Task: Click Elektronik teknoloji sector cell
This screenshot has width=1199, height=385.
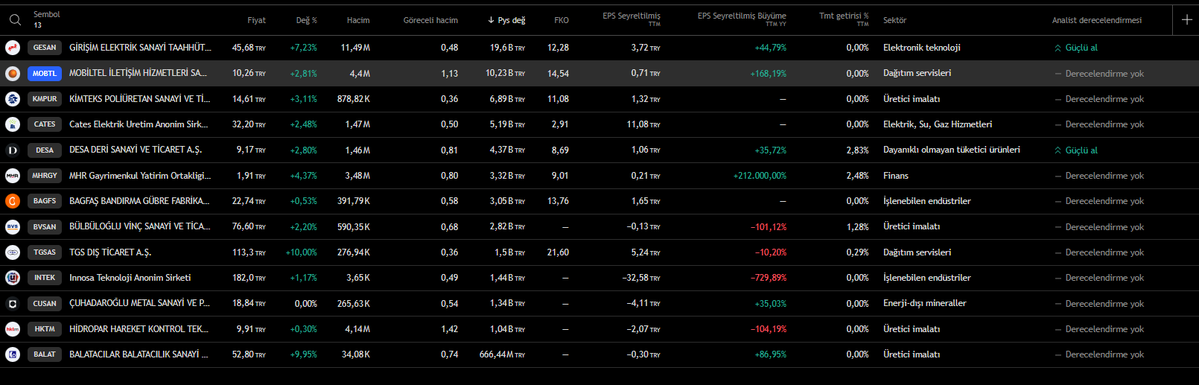Action: point(921,48)
